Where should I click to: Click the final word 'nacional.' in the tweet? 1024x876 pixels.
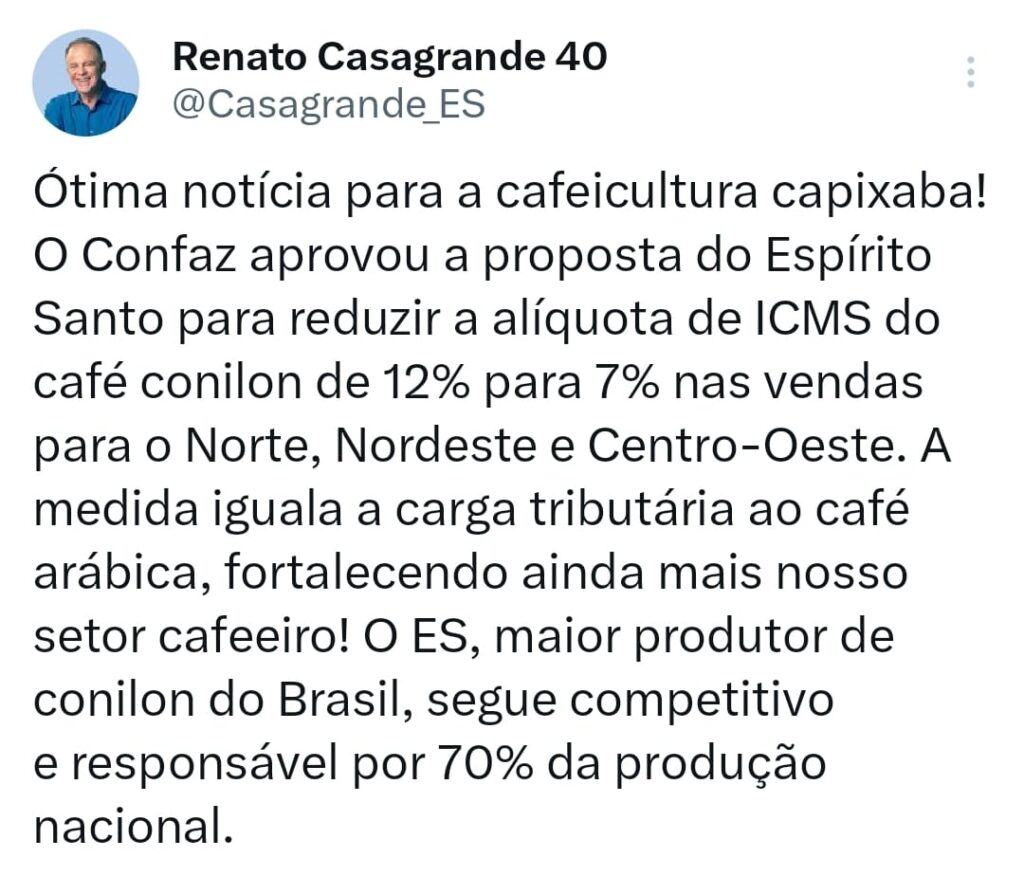tap(133, 826)
